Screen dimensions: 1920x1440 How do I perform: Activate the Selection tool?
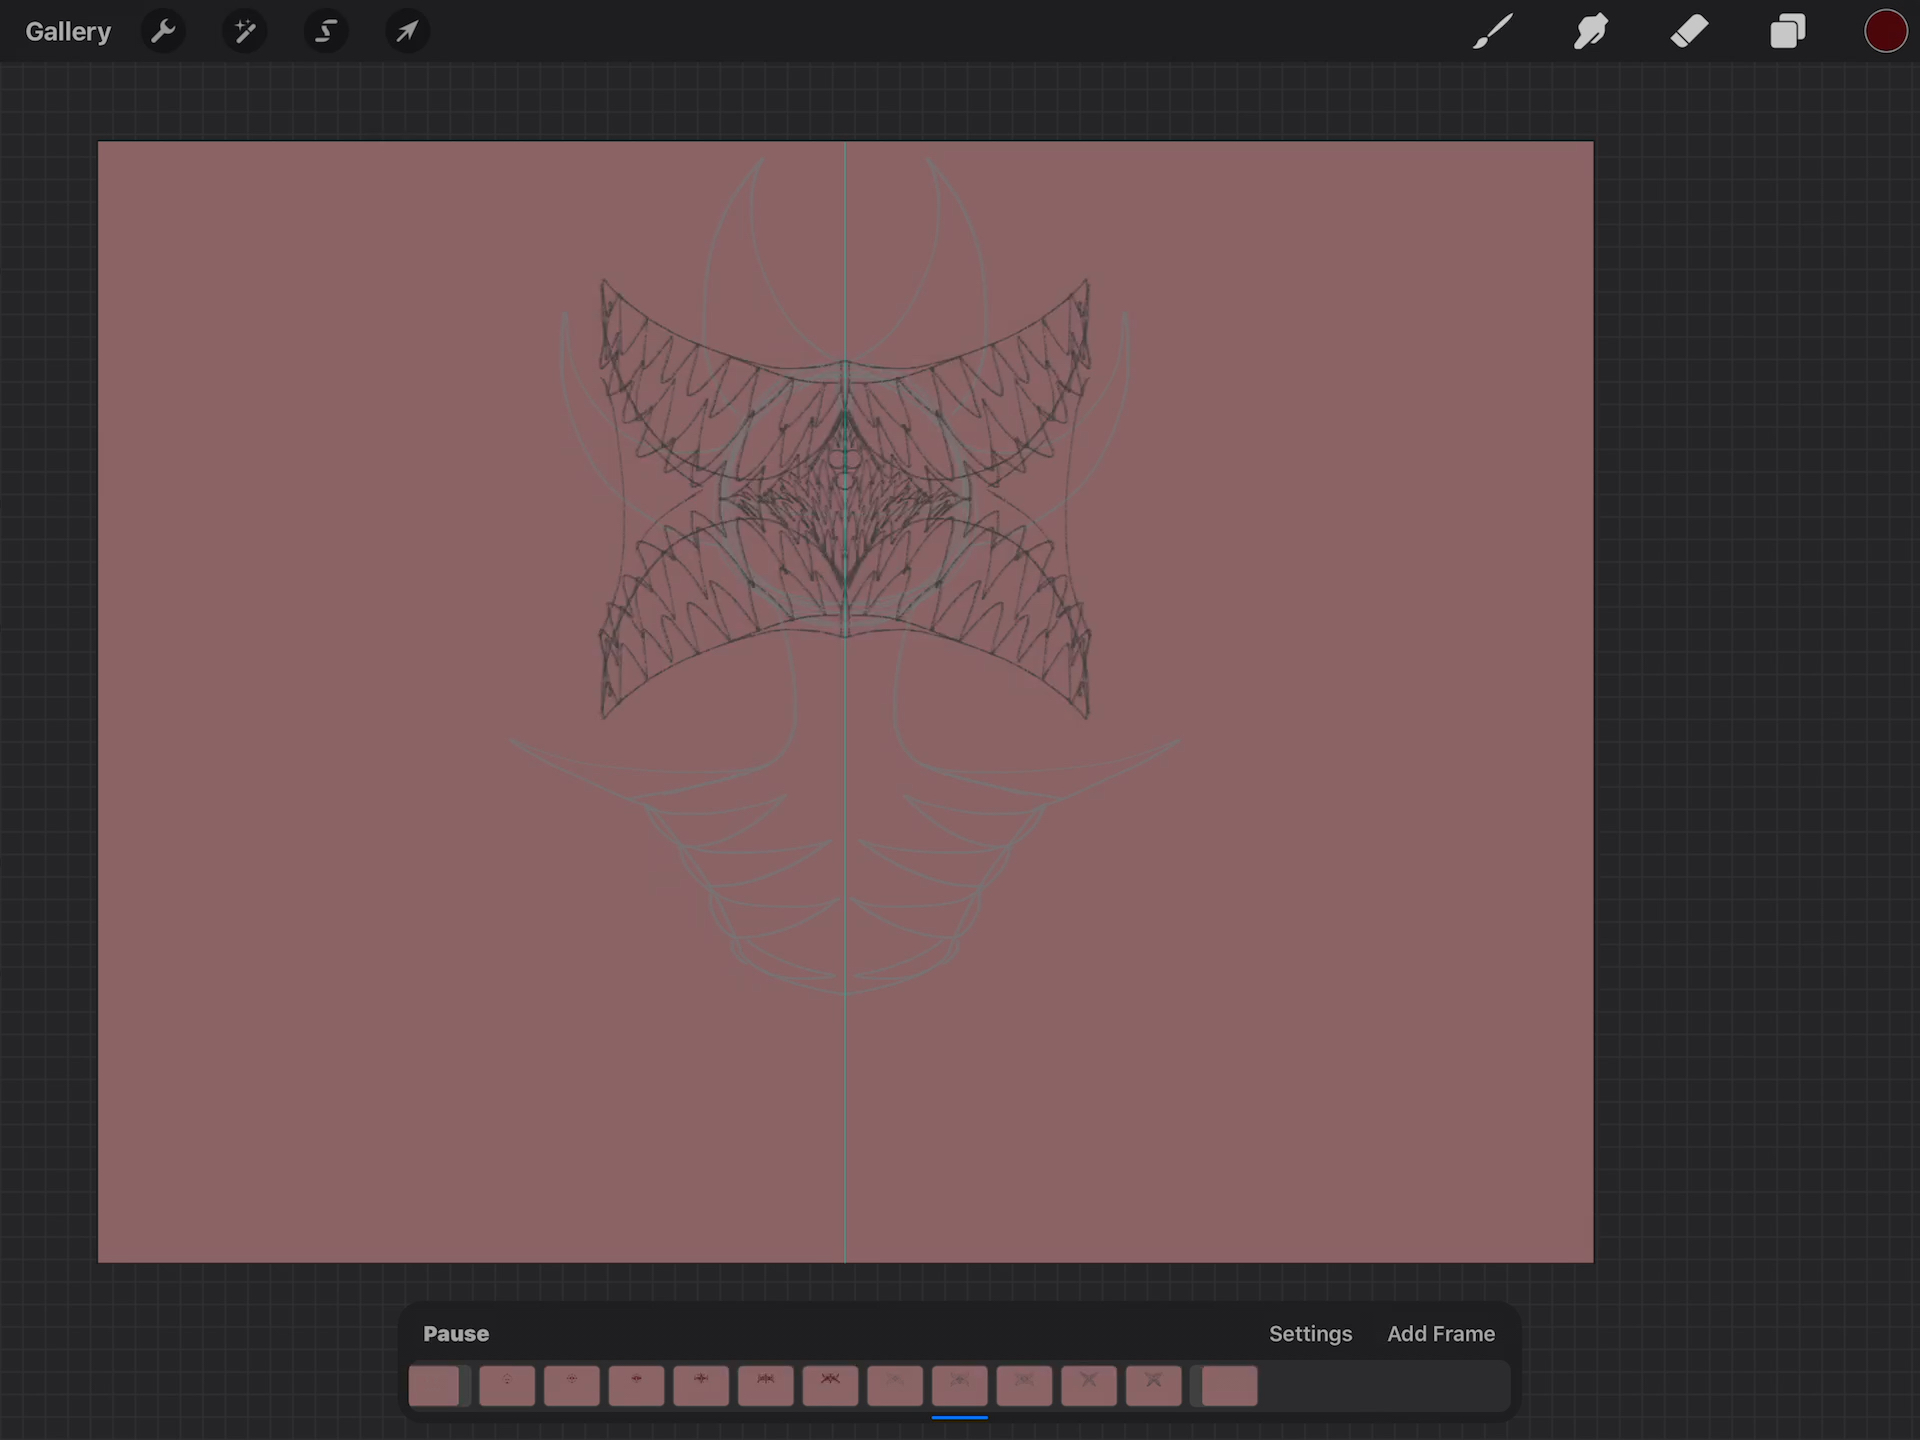(326, 32)
